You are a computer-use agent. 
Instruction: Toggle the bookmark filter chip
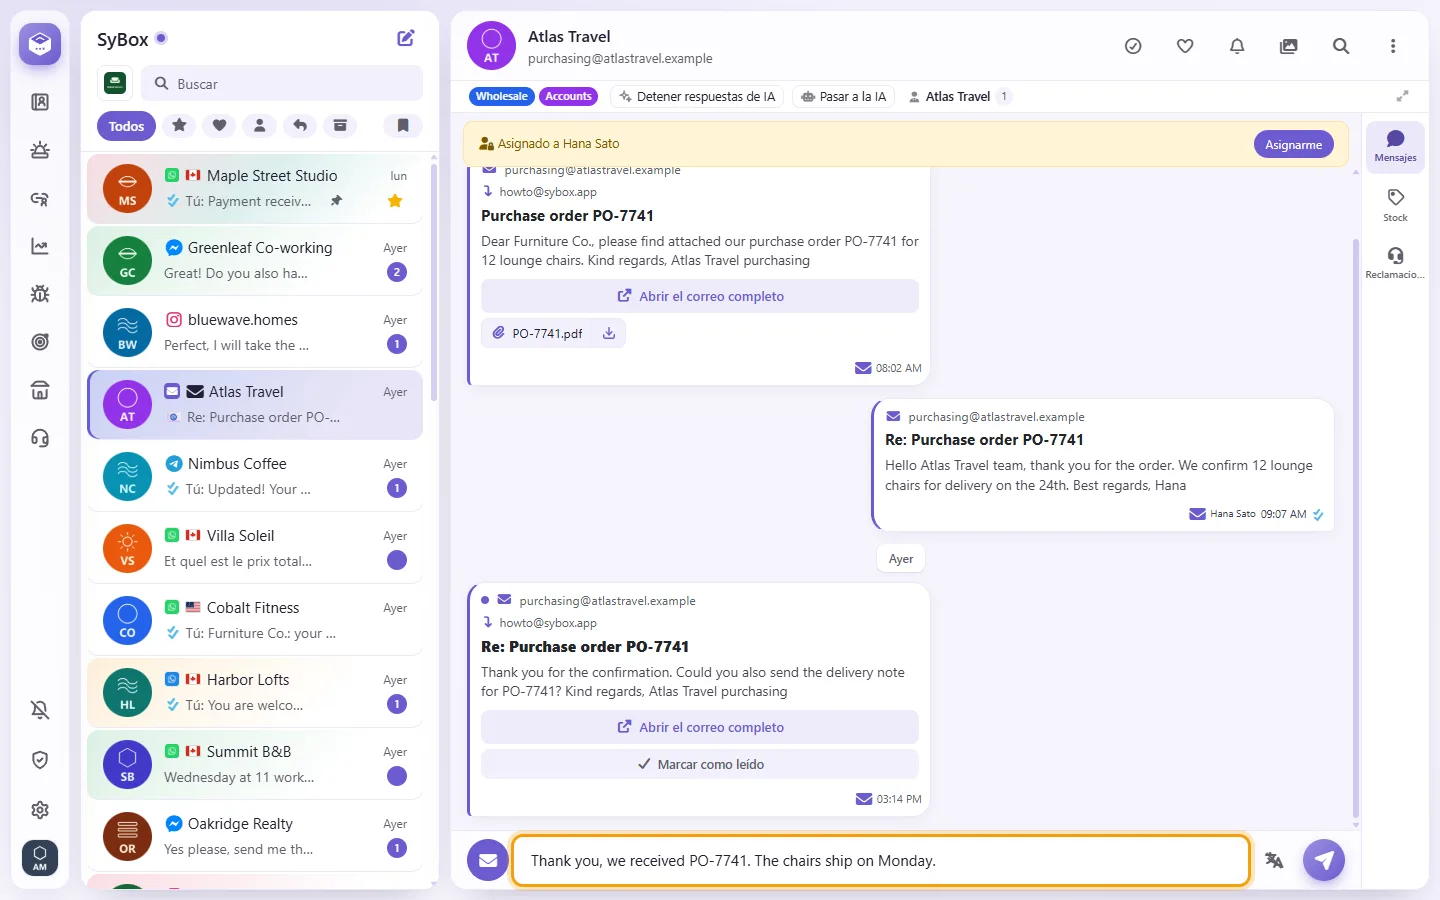pos(403,125)
